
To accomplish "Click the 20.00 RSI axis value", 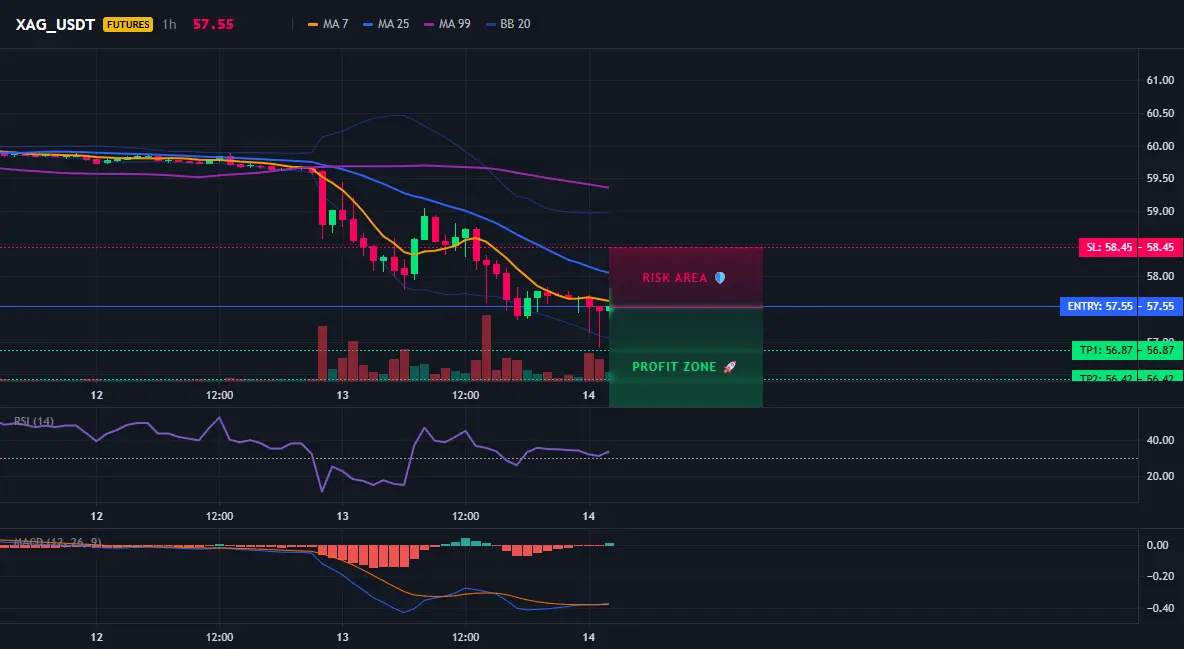I will [1160, 476].
